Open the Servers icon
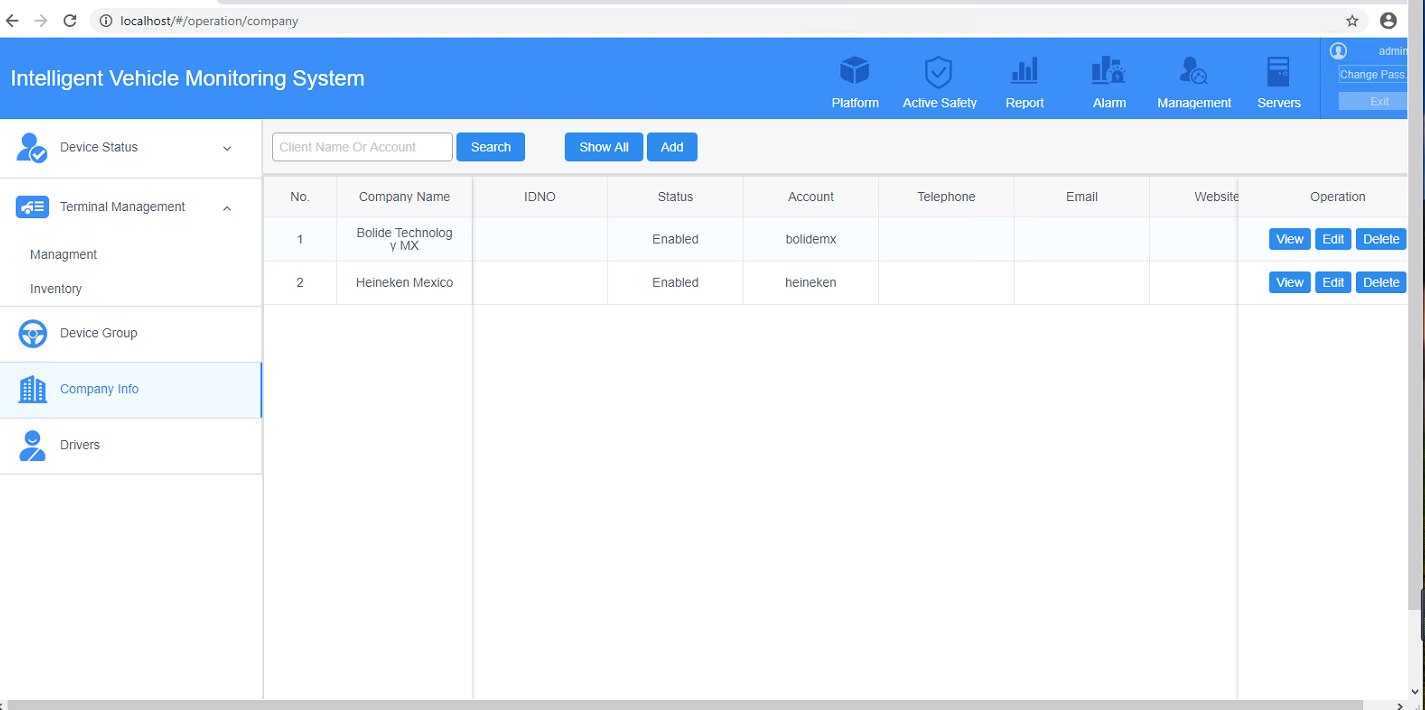 point(1278,71)
